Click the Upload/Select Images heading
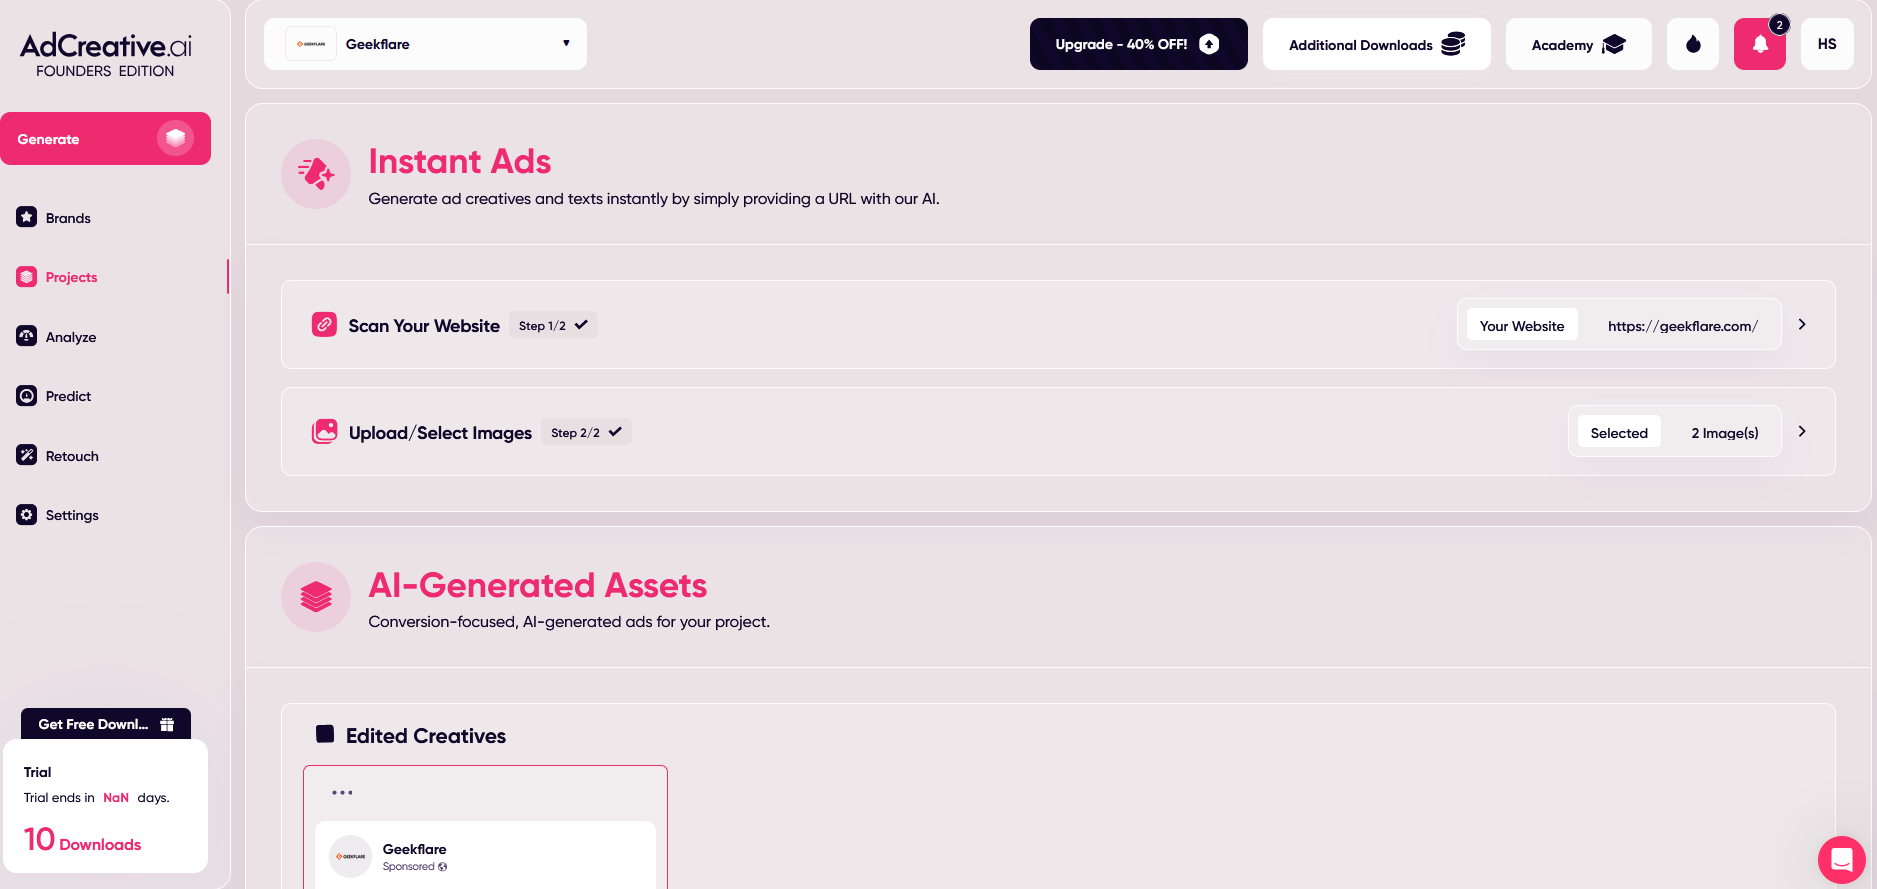 point(440,432)
